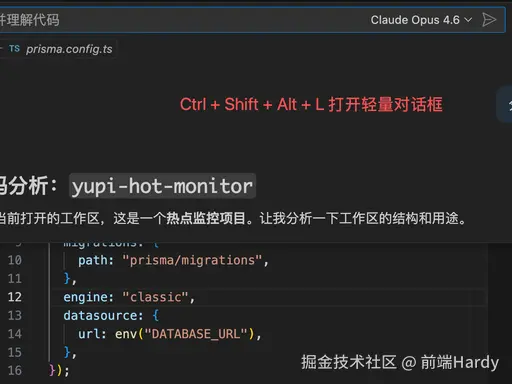Click the closing }); on line 16
Viewport: 512px width, 384px height.
coord(59,370)
